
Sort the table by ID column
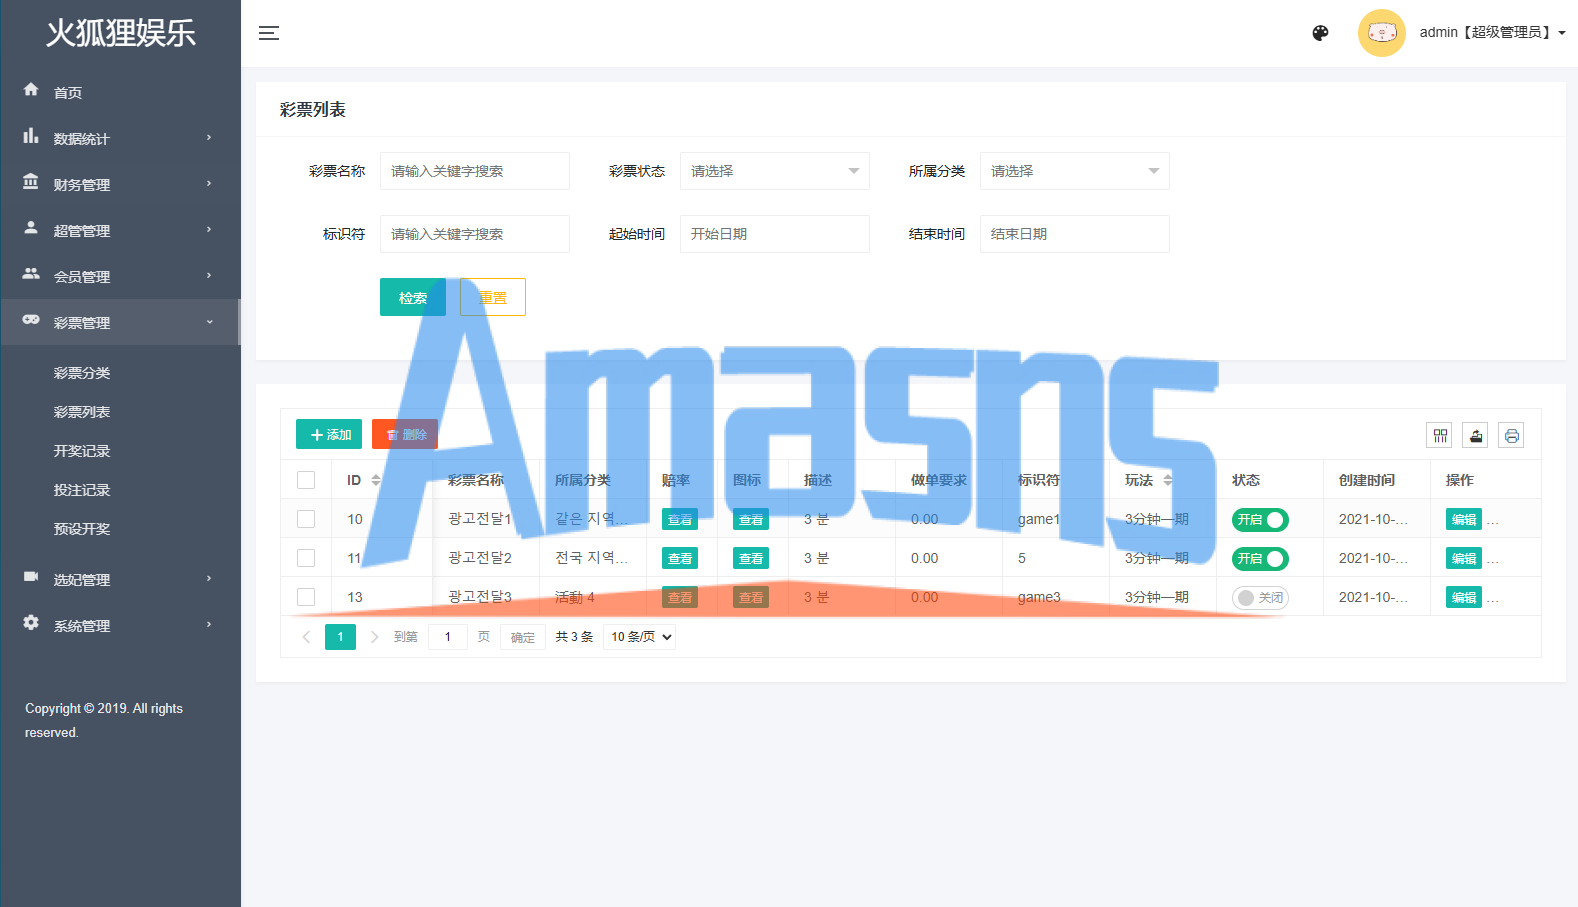point(376,480)
